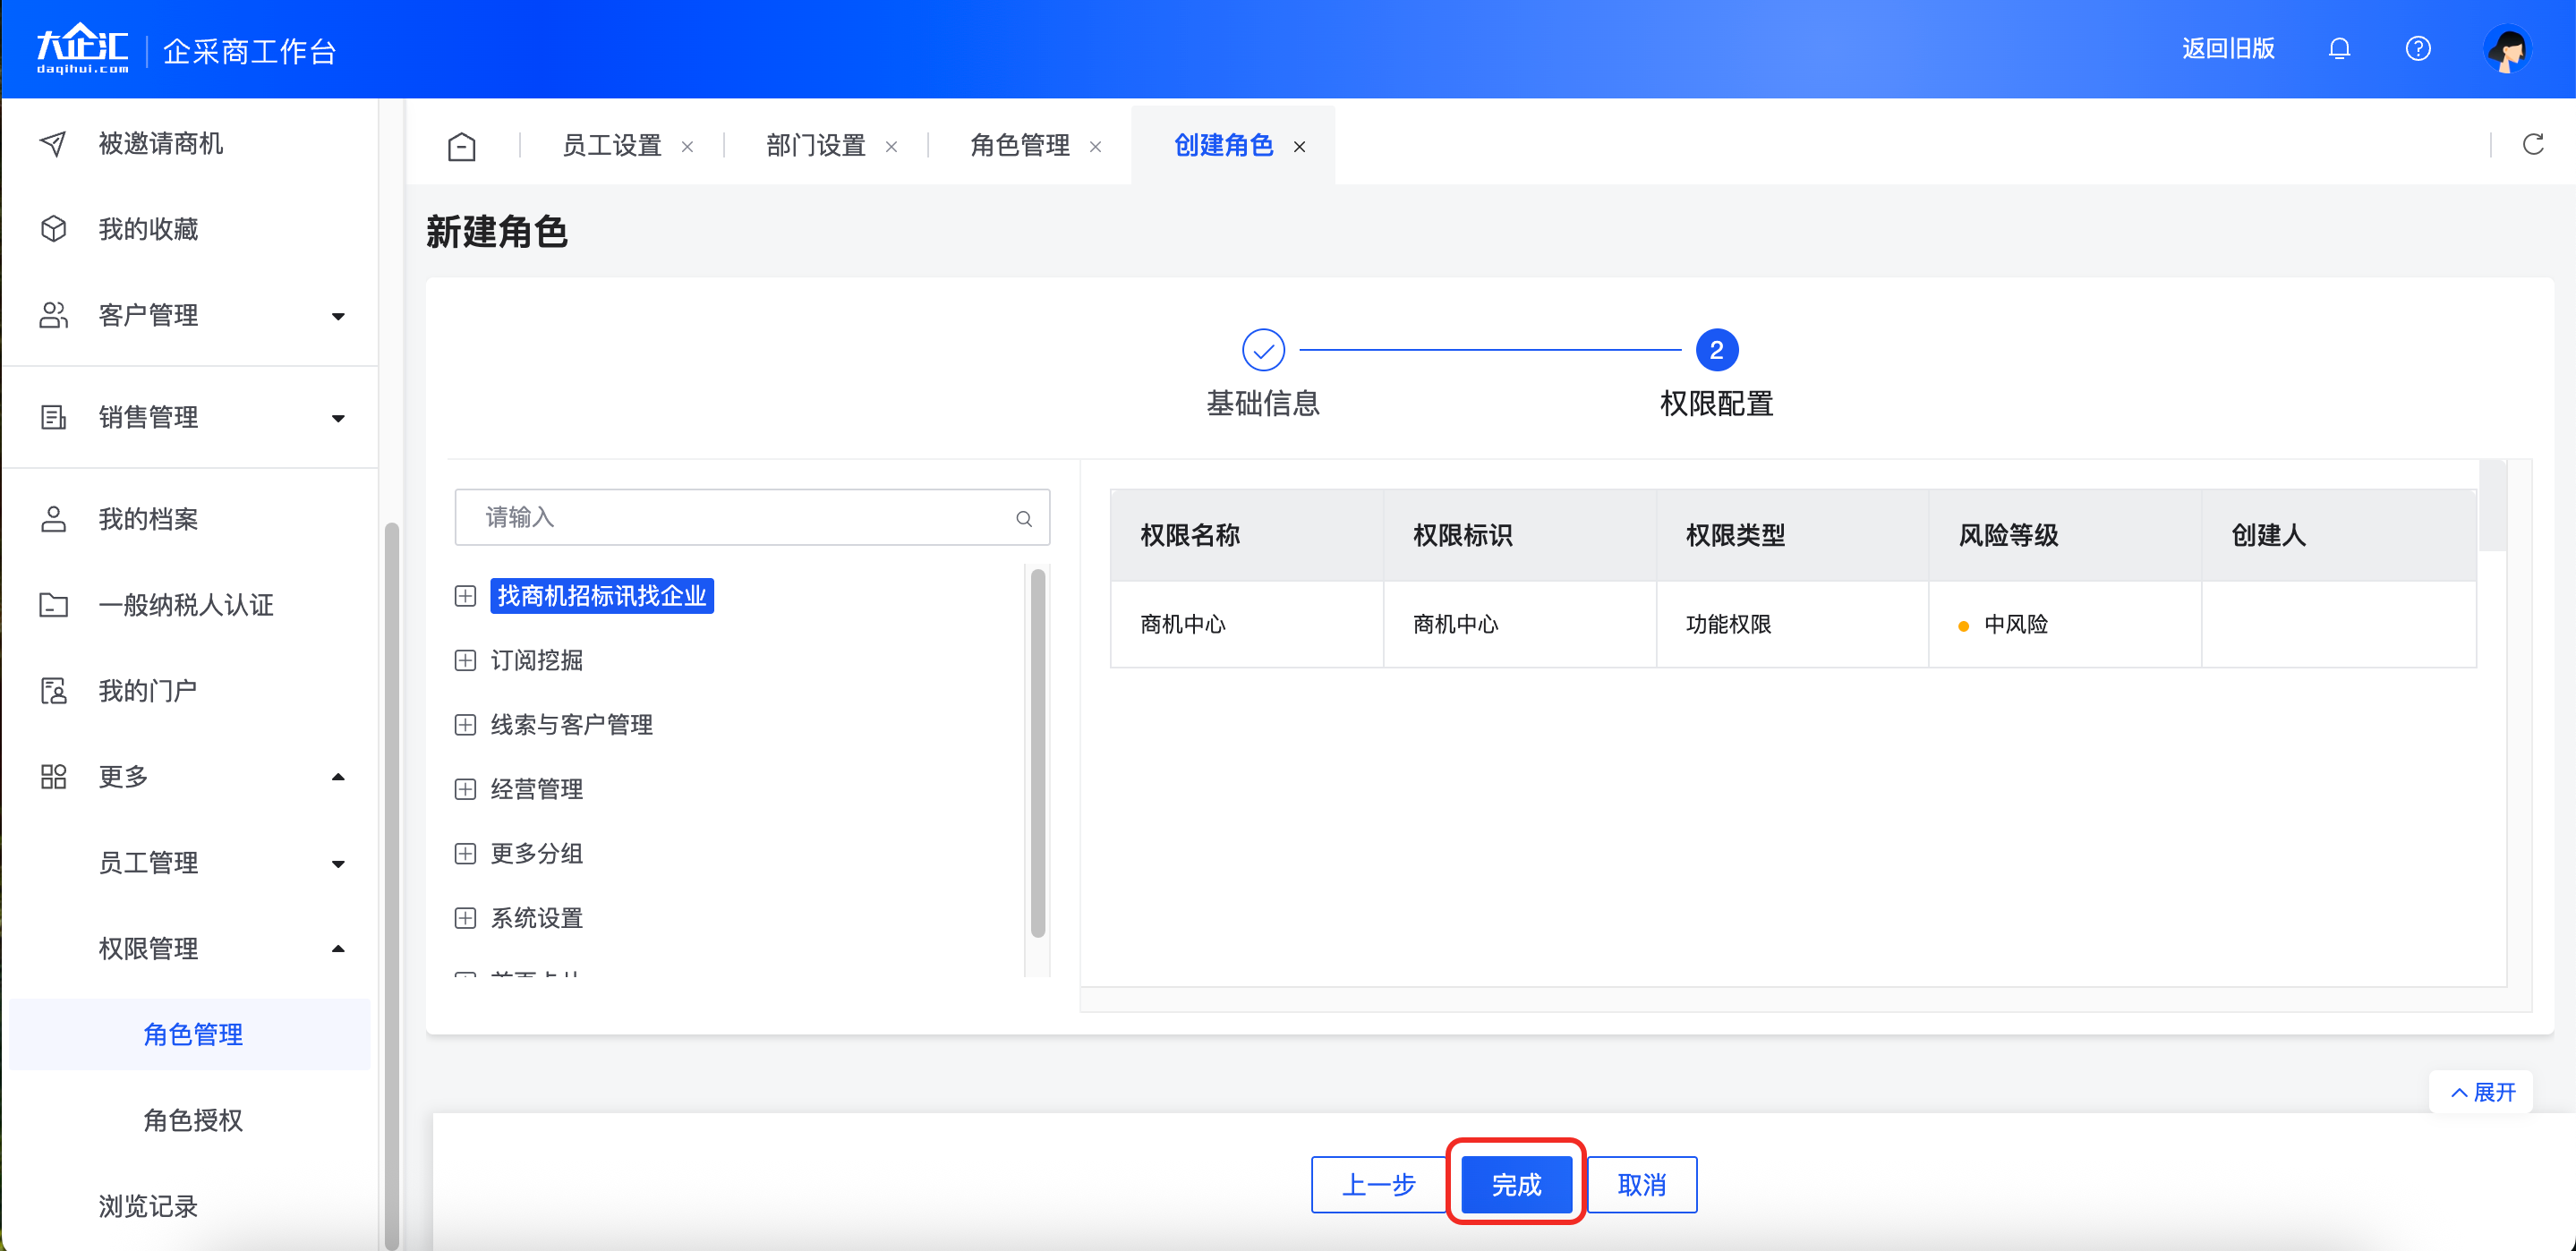Select 角色授权 in the sidebar
The width and height of the screenshot is (2576, 1251).
193,1120
